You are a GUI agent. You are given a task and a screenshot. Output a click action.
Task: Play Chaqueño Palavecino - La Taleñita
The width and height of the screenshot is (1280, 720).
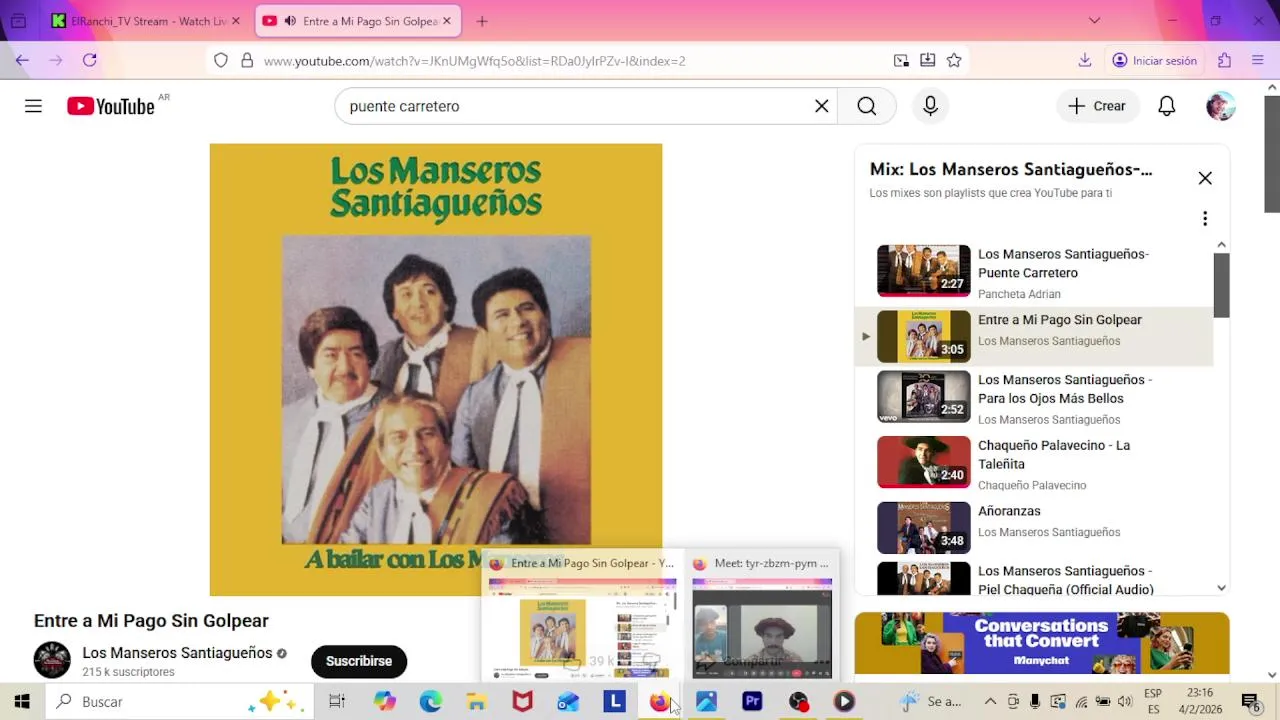coord(1034,463)
